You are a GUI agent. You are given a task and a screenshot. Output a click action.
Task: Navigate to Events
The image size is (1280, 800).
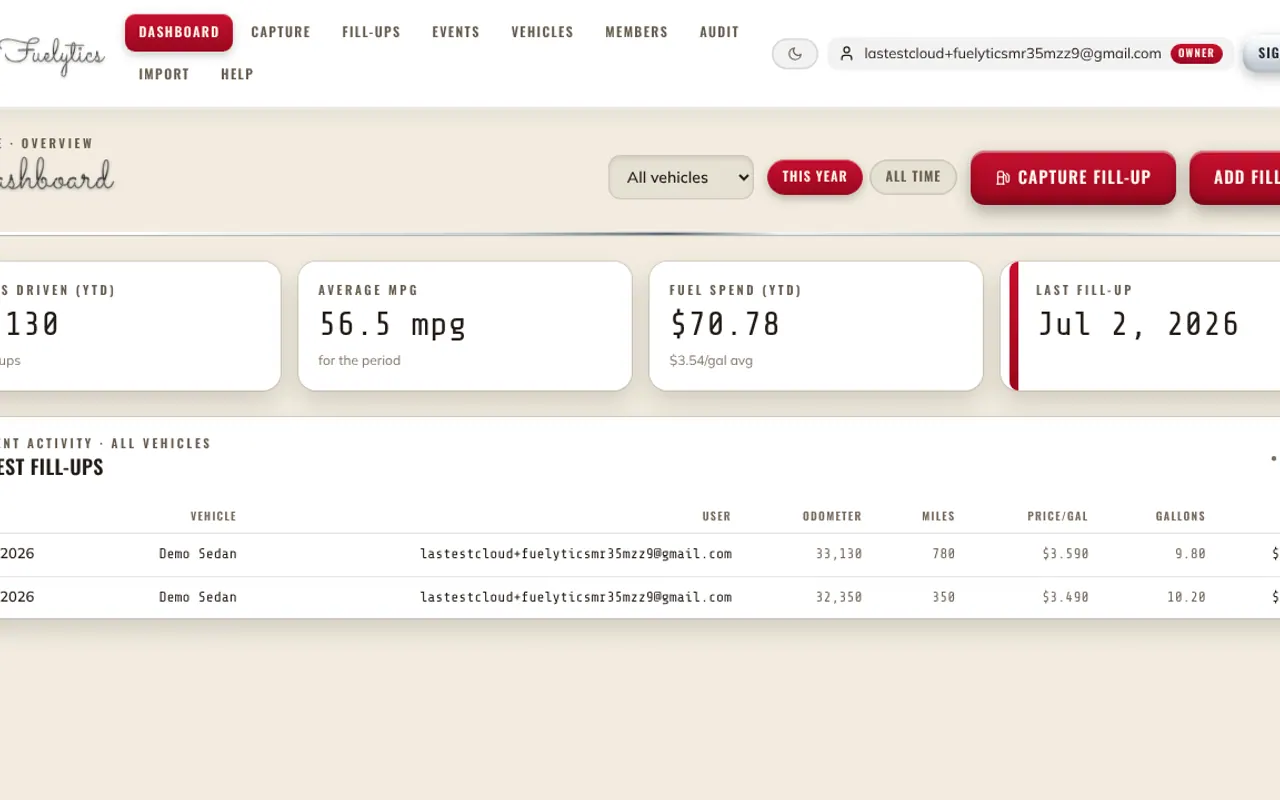pyautogui.click(x=456, y=32)
